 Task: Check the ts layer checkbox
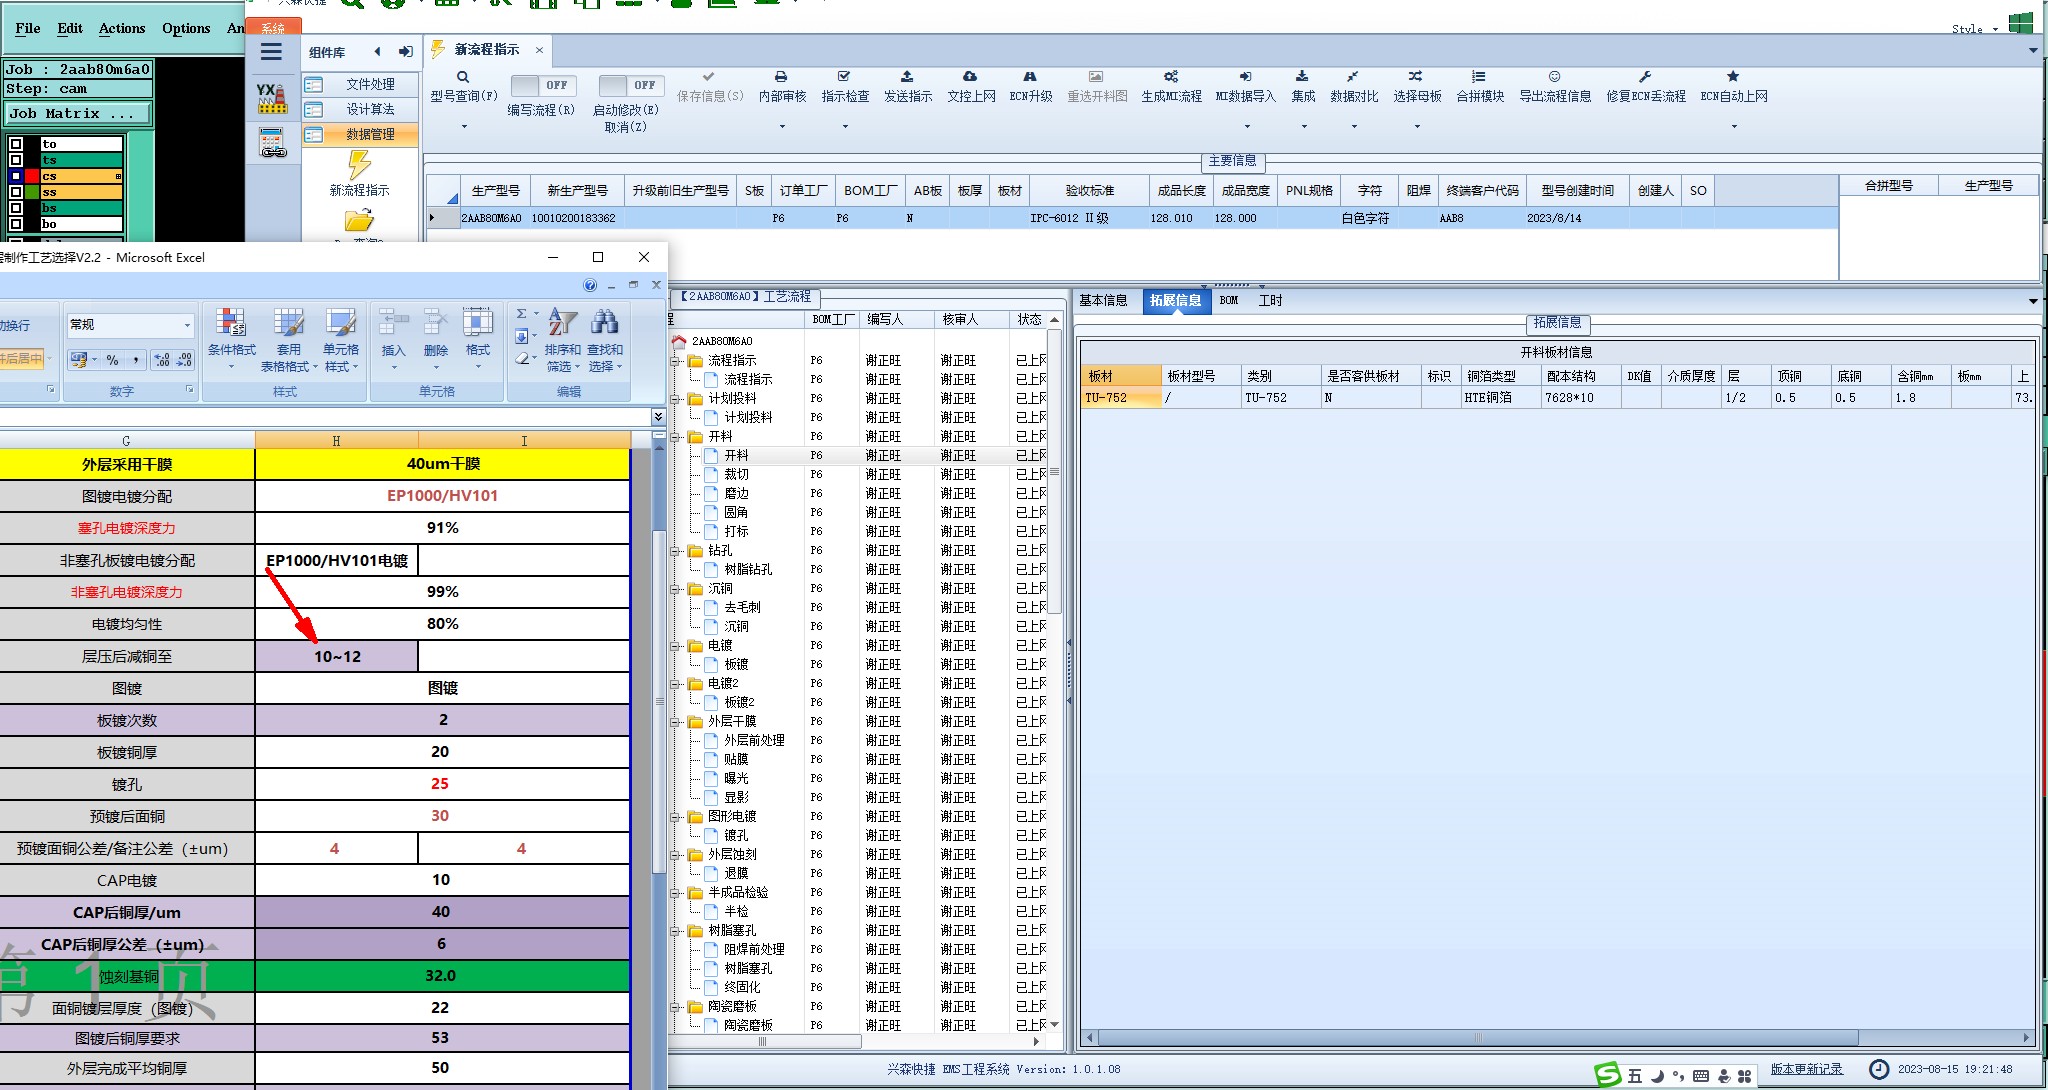pyautogui.click(x=16, y=160)
